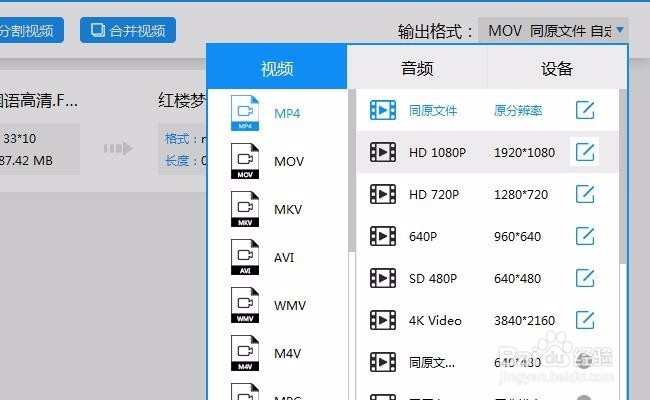Open the 输出格式 dropdown
This screenshot has width=650, height=400.
click(553, 30)
